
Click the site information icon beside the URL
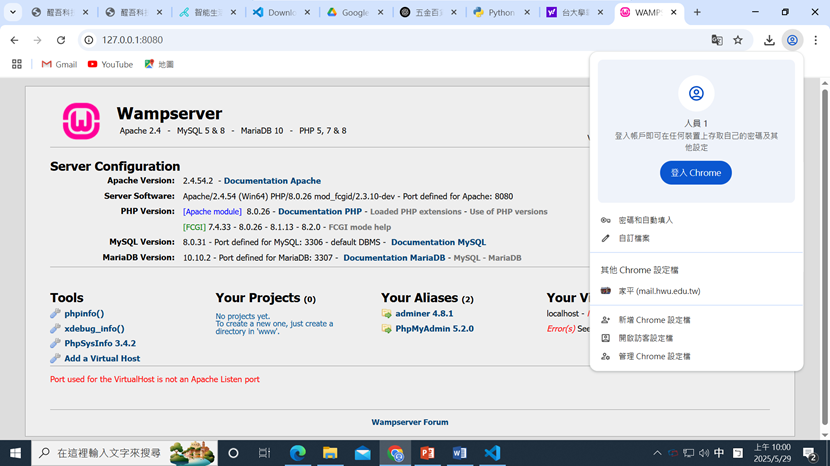coord(89,40)
